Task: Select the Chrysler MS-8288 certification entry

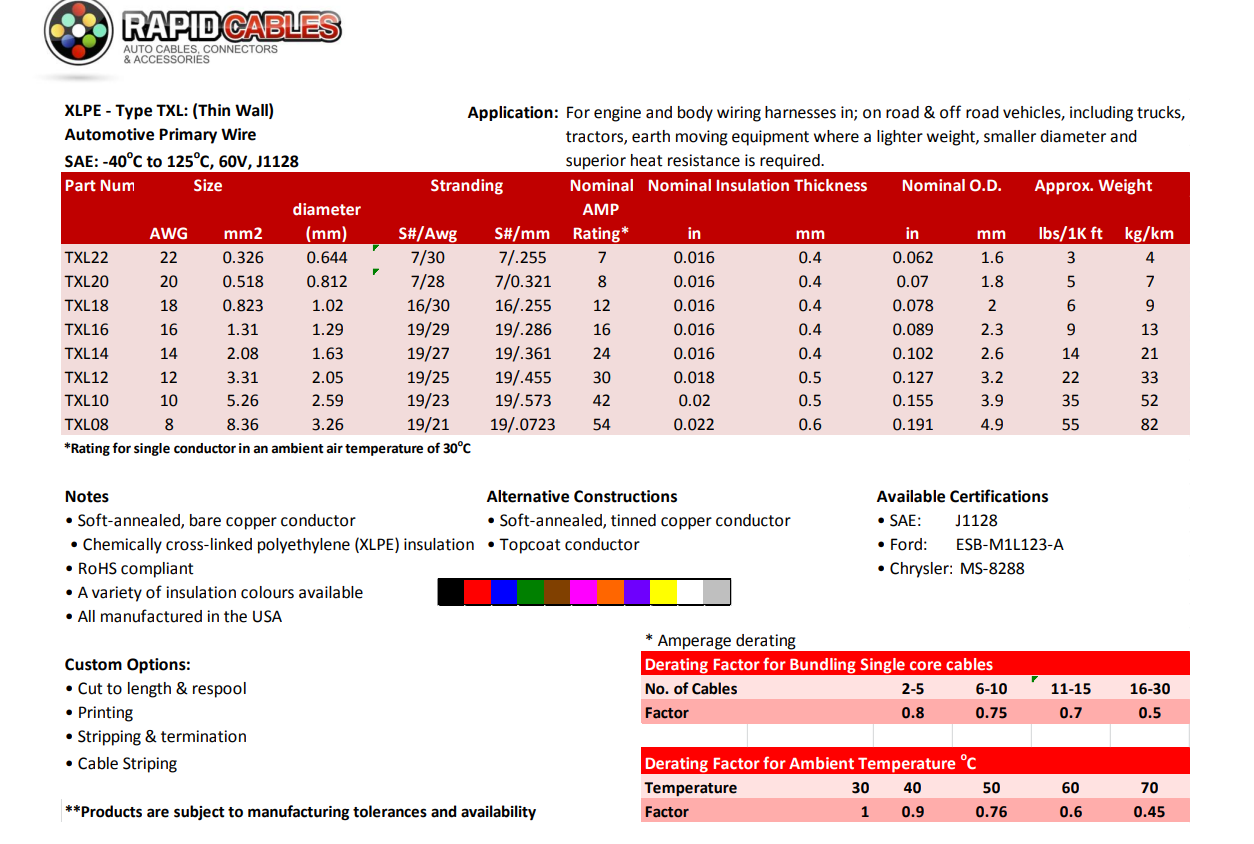Action: coord(956,569)
